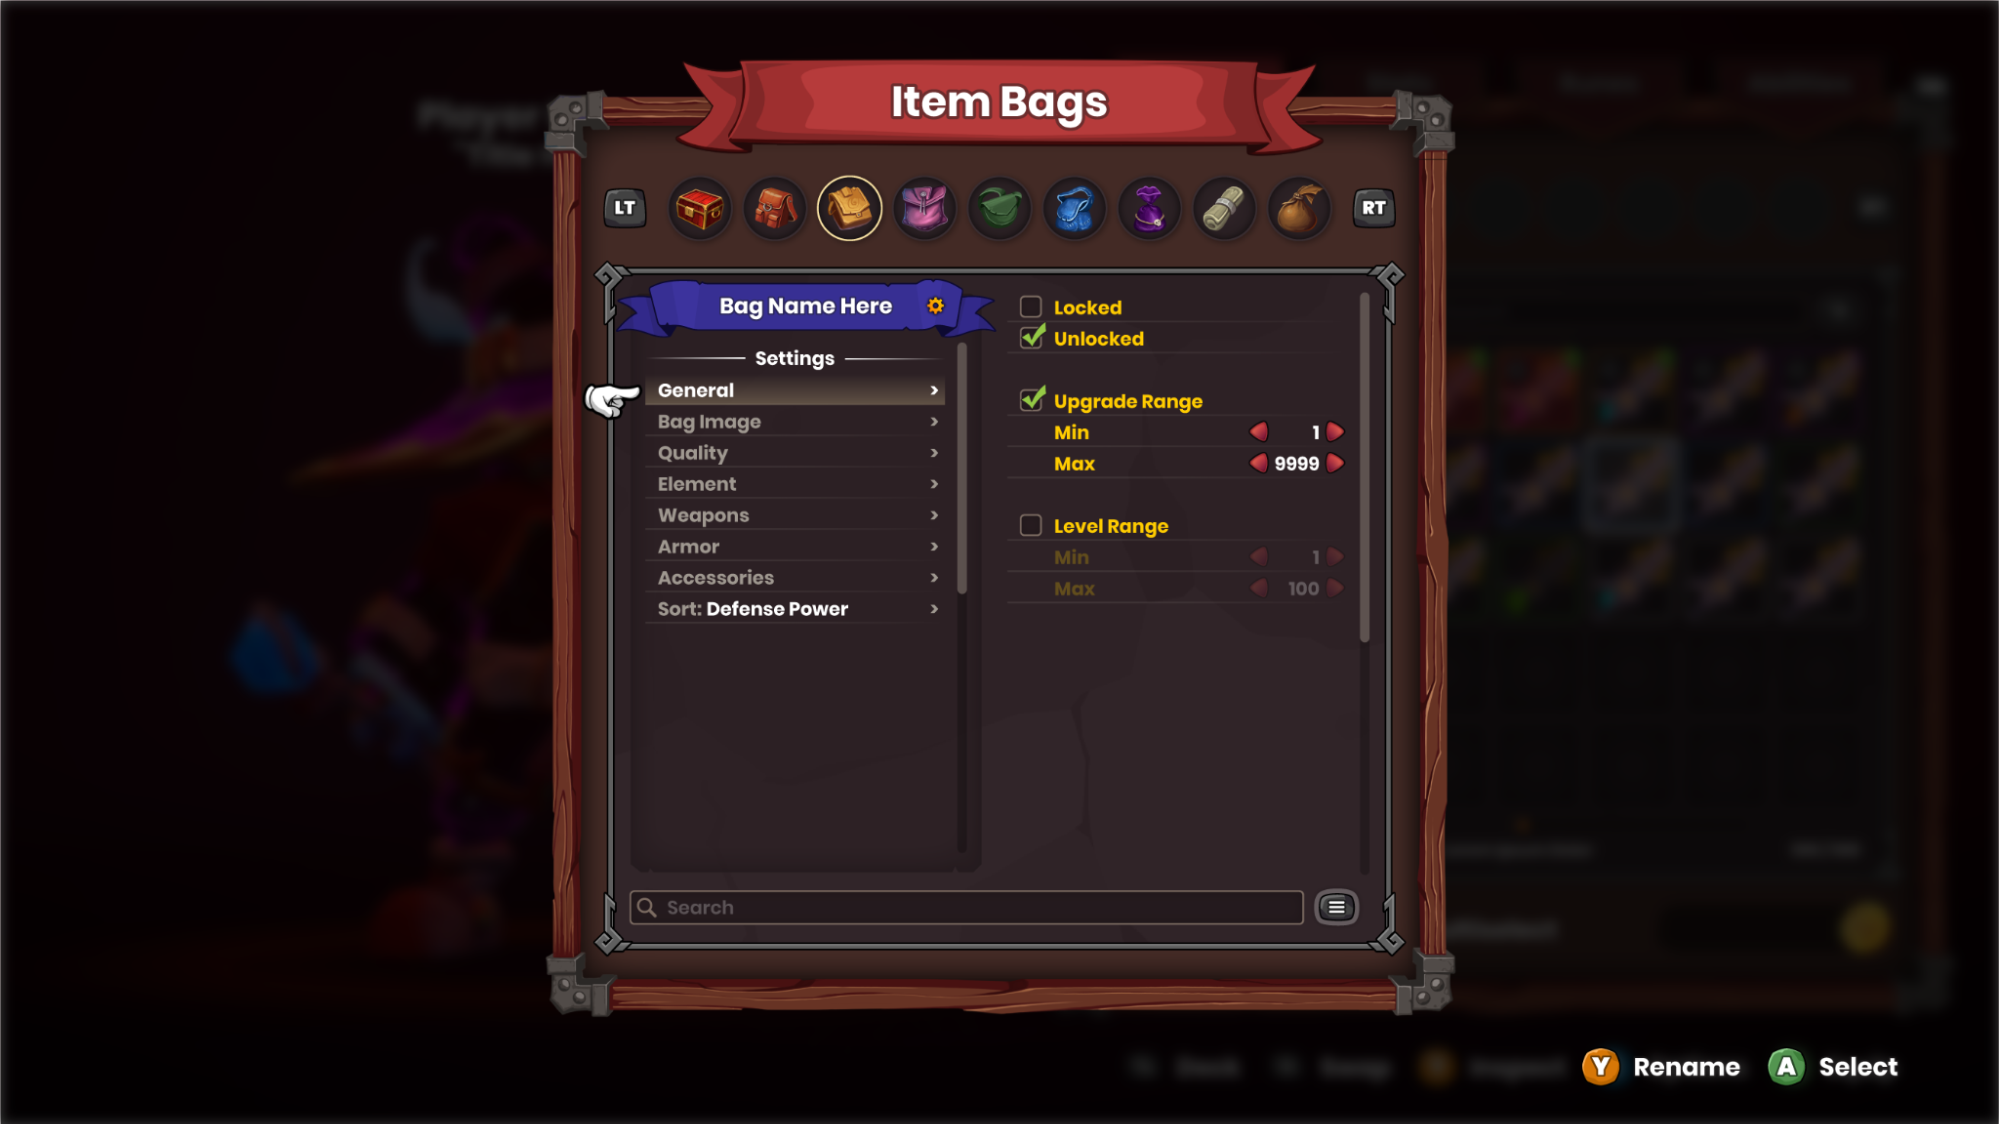Expand the Bag Image settings row
The height and width of the screenshot is (1125, 1999).
click(x=796, y=422)
